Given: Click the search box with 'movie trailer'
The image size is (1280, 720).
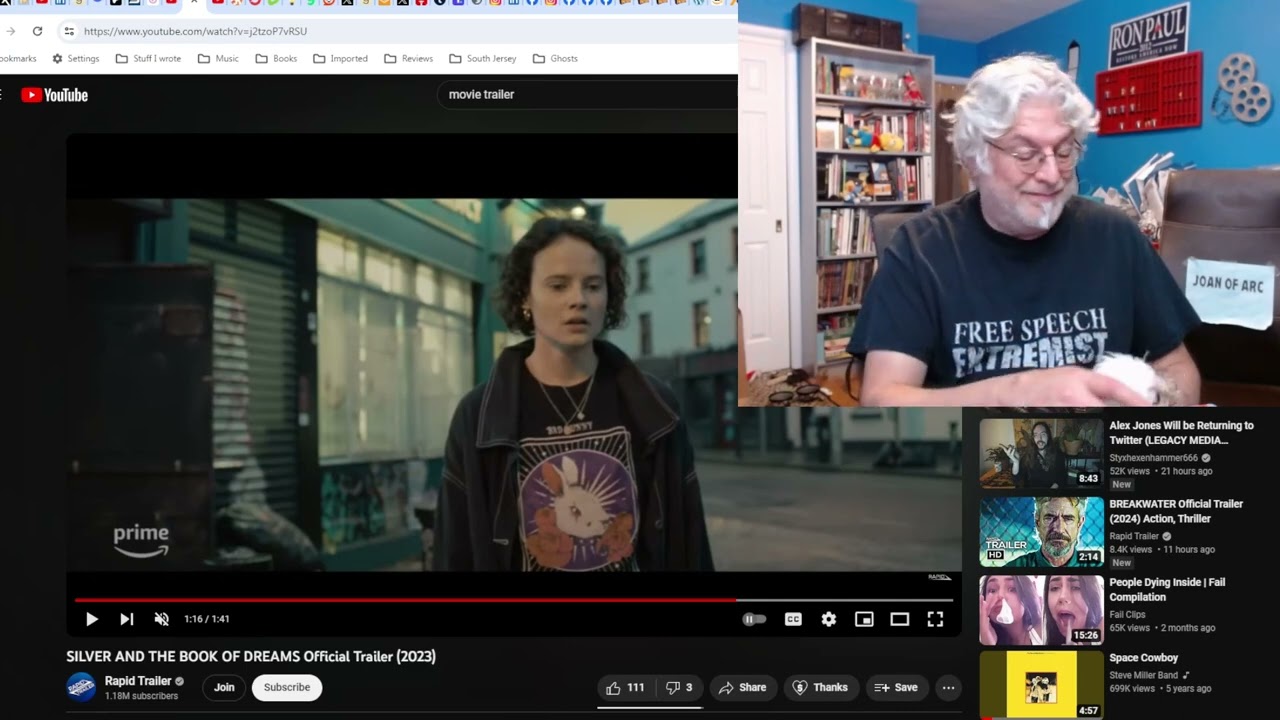Looking at the screenshot, I should (x=587, y=94).
